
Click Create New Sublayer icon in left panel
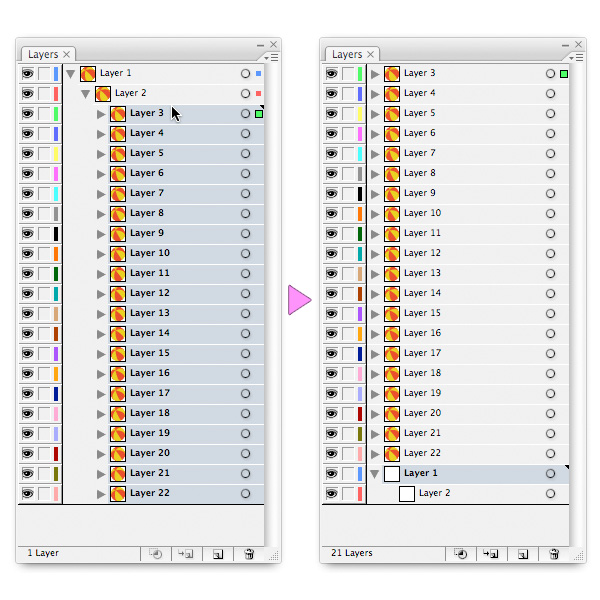click(x=186, y=554)
